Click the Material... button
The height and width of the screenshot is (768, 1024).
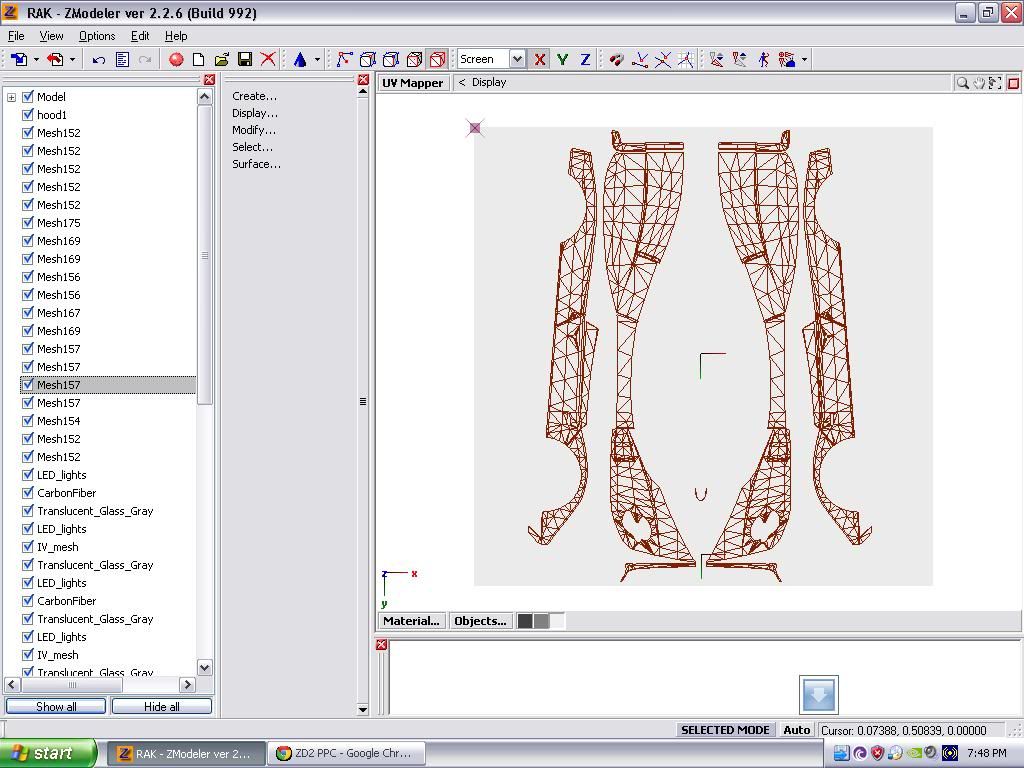tap(411, 621)
